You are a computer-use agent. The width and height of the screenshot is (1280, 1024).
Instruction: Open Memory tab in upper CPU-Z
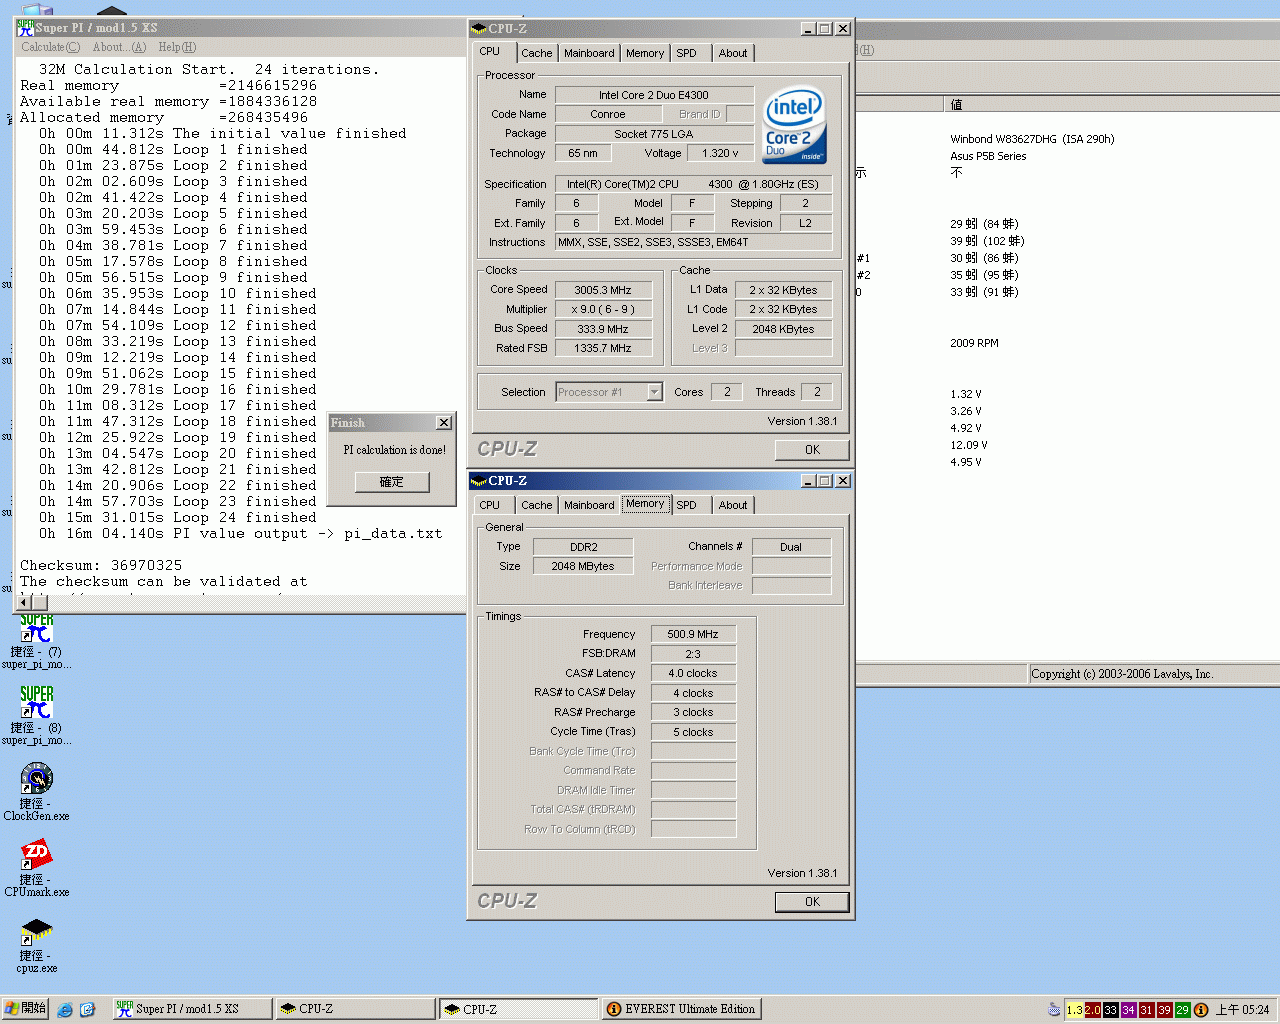pos(645,53)
